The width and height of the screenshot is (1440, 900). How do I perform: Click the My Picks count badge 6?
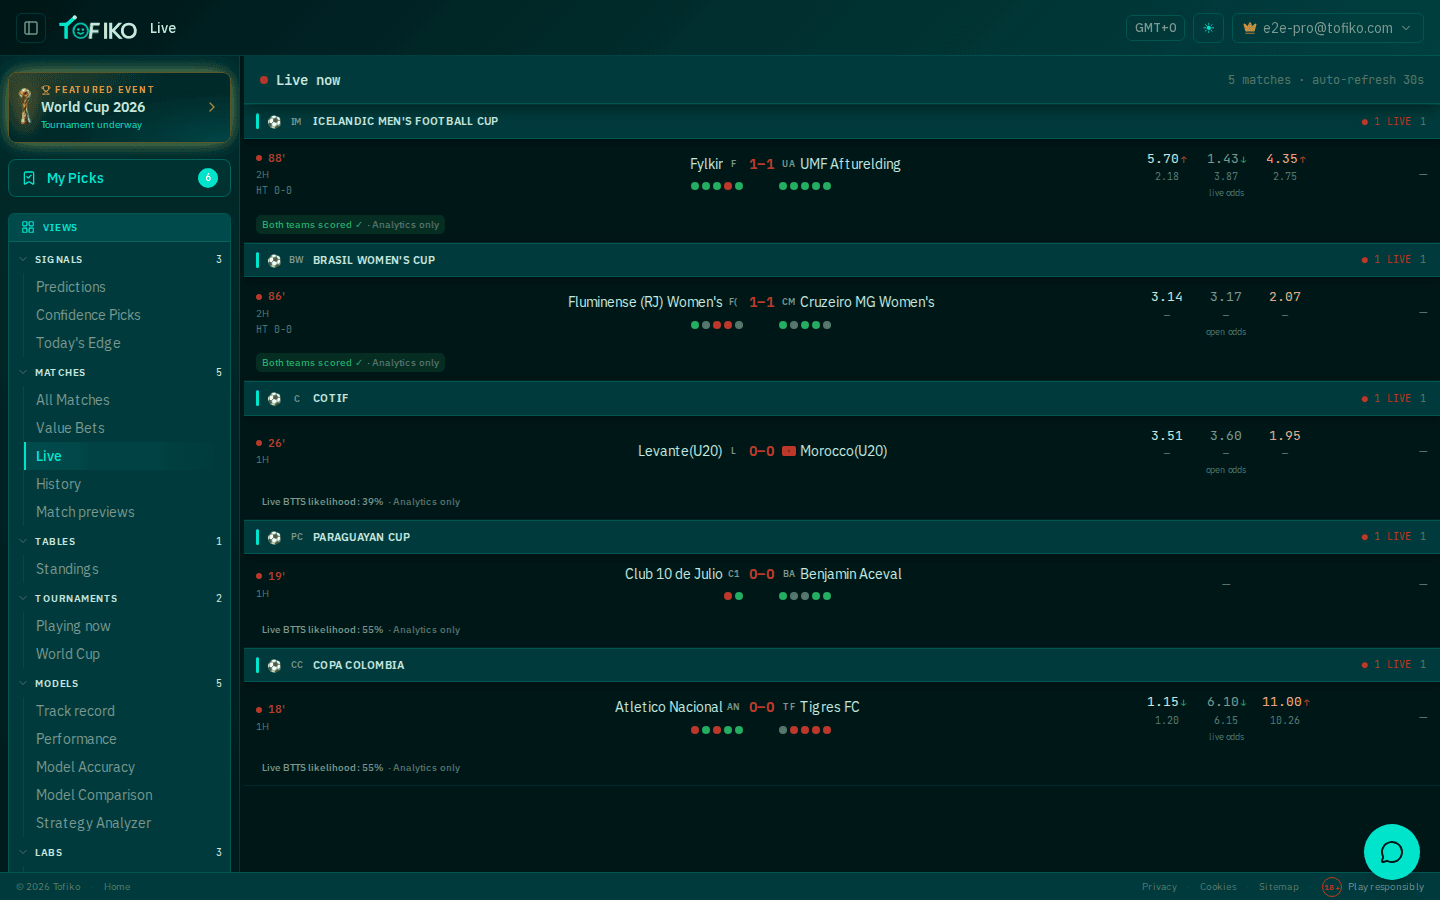[x=208, y=178]
